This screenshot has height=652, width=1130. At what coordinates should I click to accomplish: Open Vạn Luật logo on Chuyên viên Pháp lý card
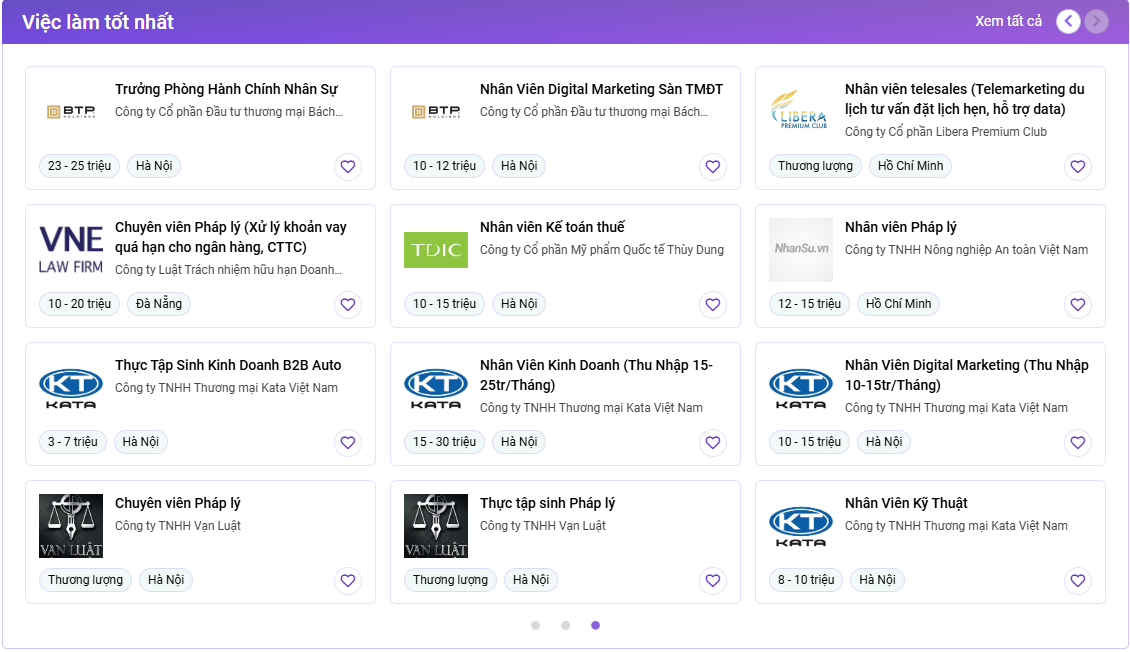71,526
